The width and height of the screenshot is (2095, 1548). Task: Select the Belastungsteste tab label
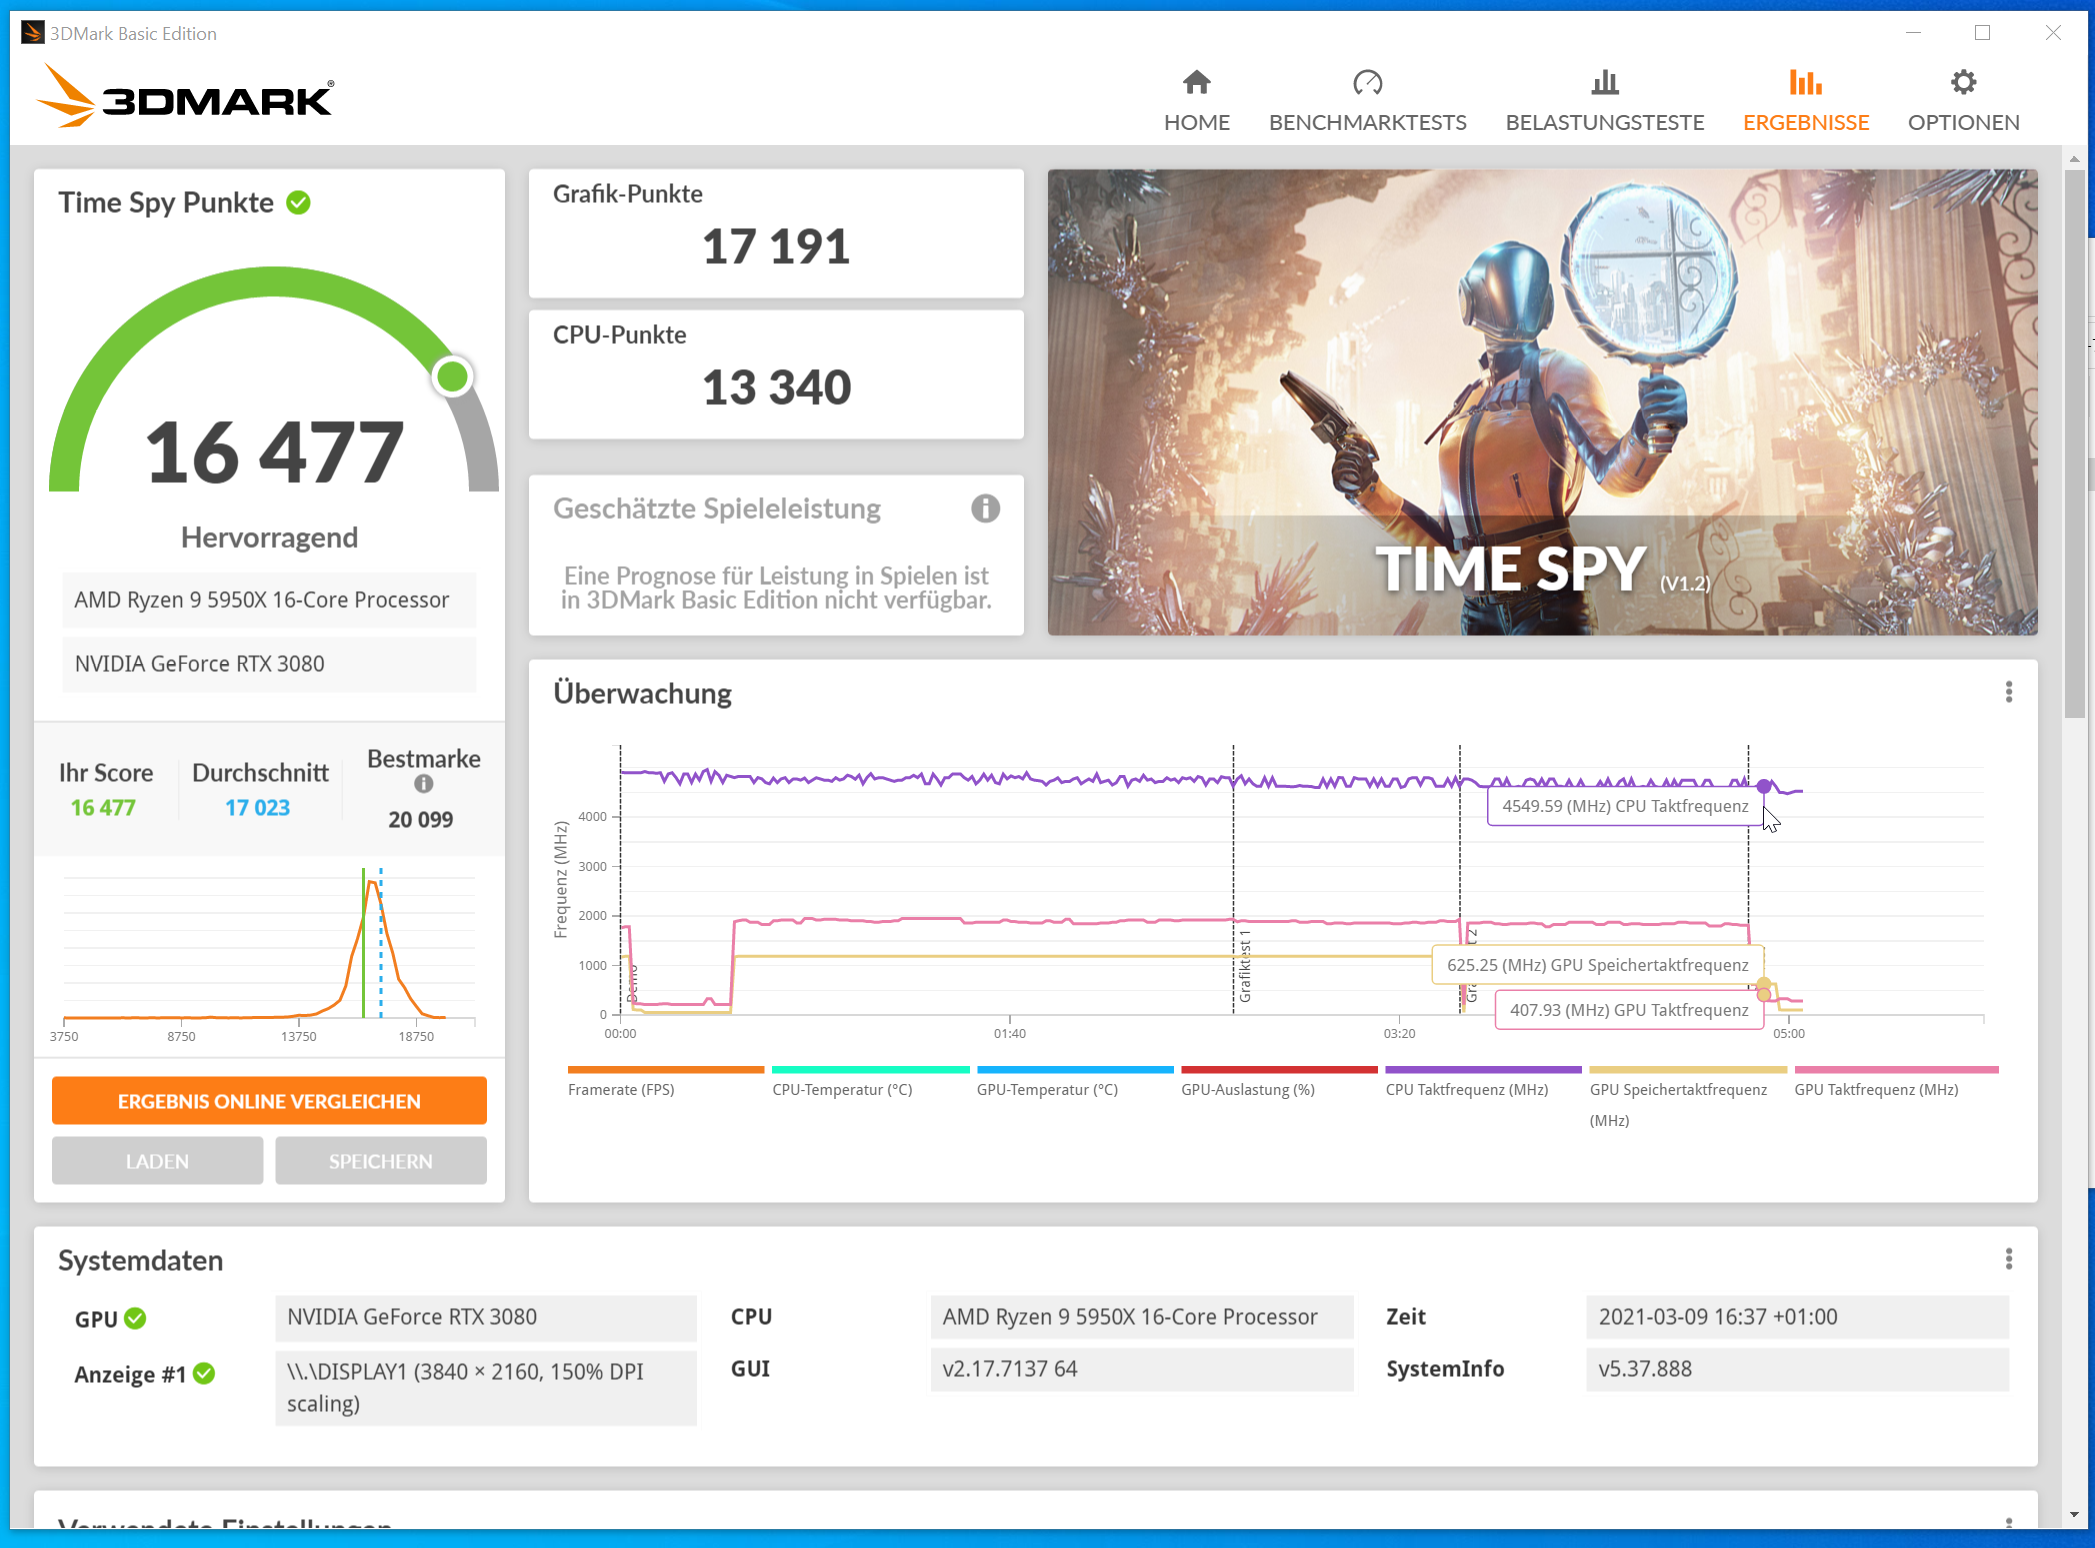tap(1604, 122)
